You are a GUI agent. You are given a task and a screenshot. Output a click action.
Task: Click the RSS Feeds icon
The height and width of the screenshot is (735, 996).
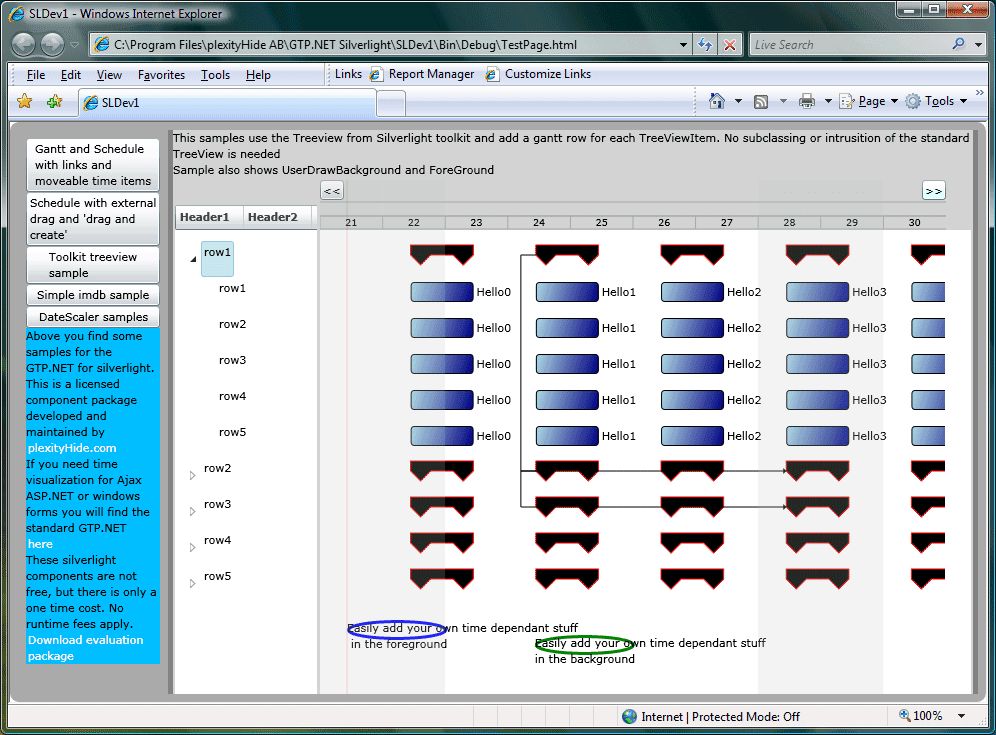tap(760, 102)
